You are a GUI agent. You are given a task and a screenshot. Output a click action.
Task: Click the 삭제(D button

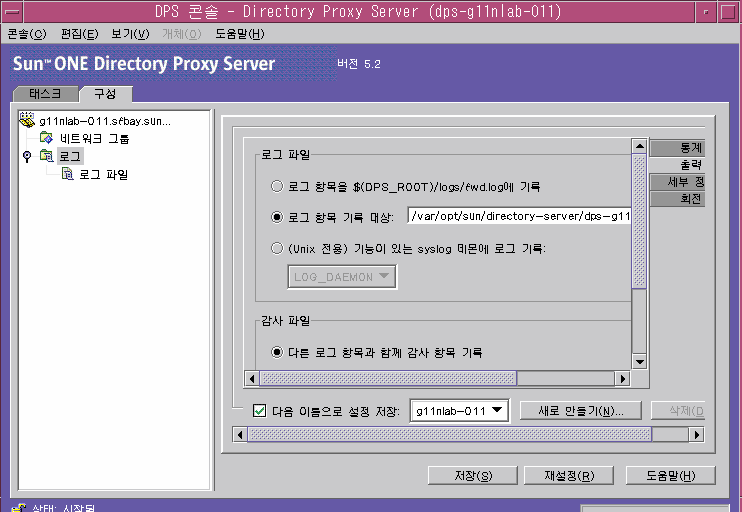(x=678, y=411)
